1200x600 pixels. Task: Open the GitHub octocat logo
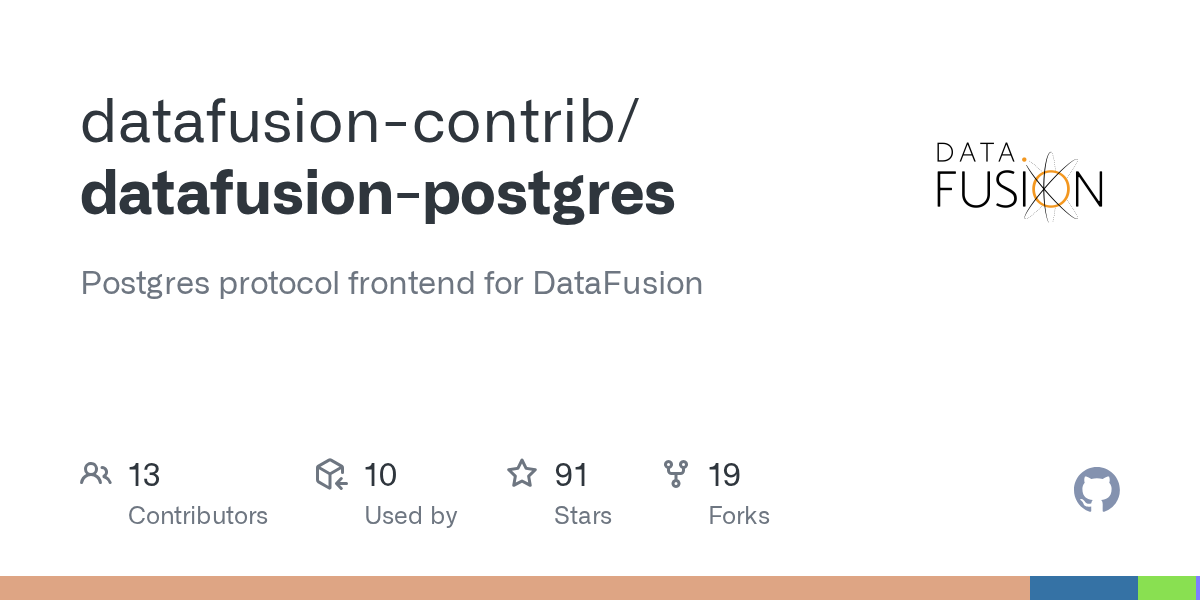[1096, 490]
